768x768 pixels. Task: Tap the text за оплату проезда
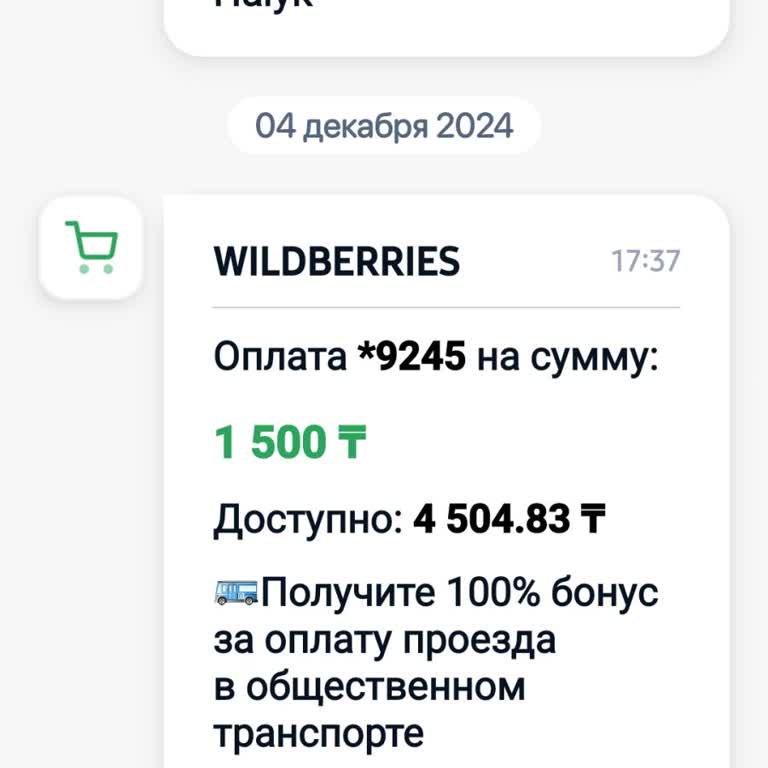[x=384, y=640]
